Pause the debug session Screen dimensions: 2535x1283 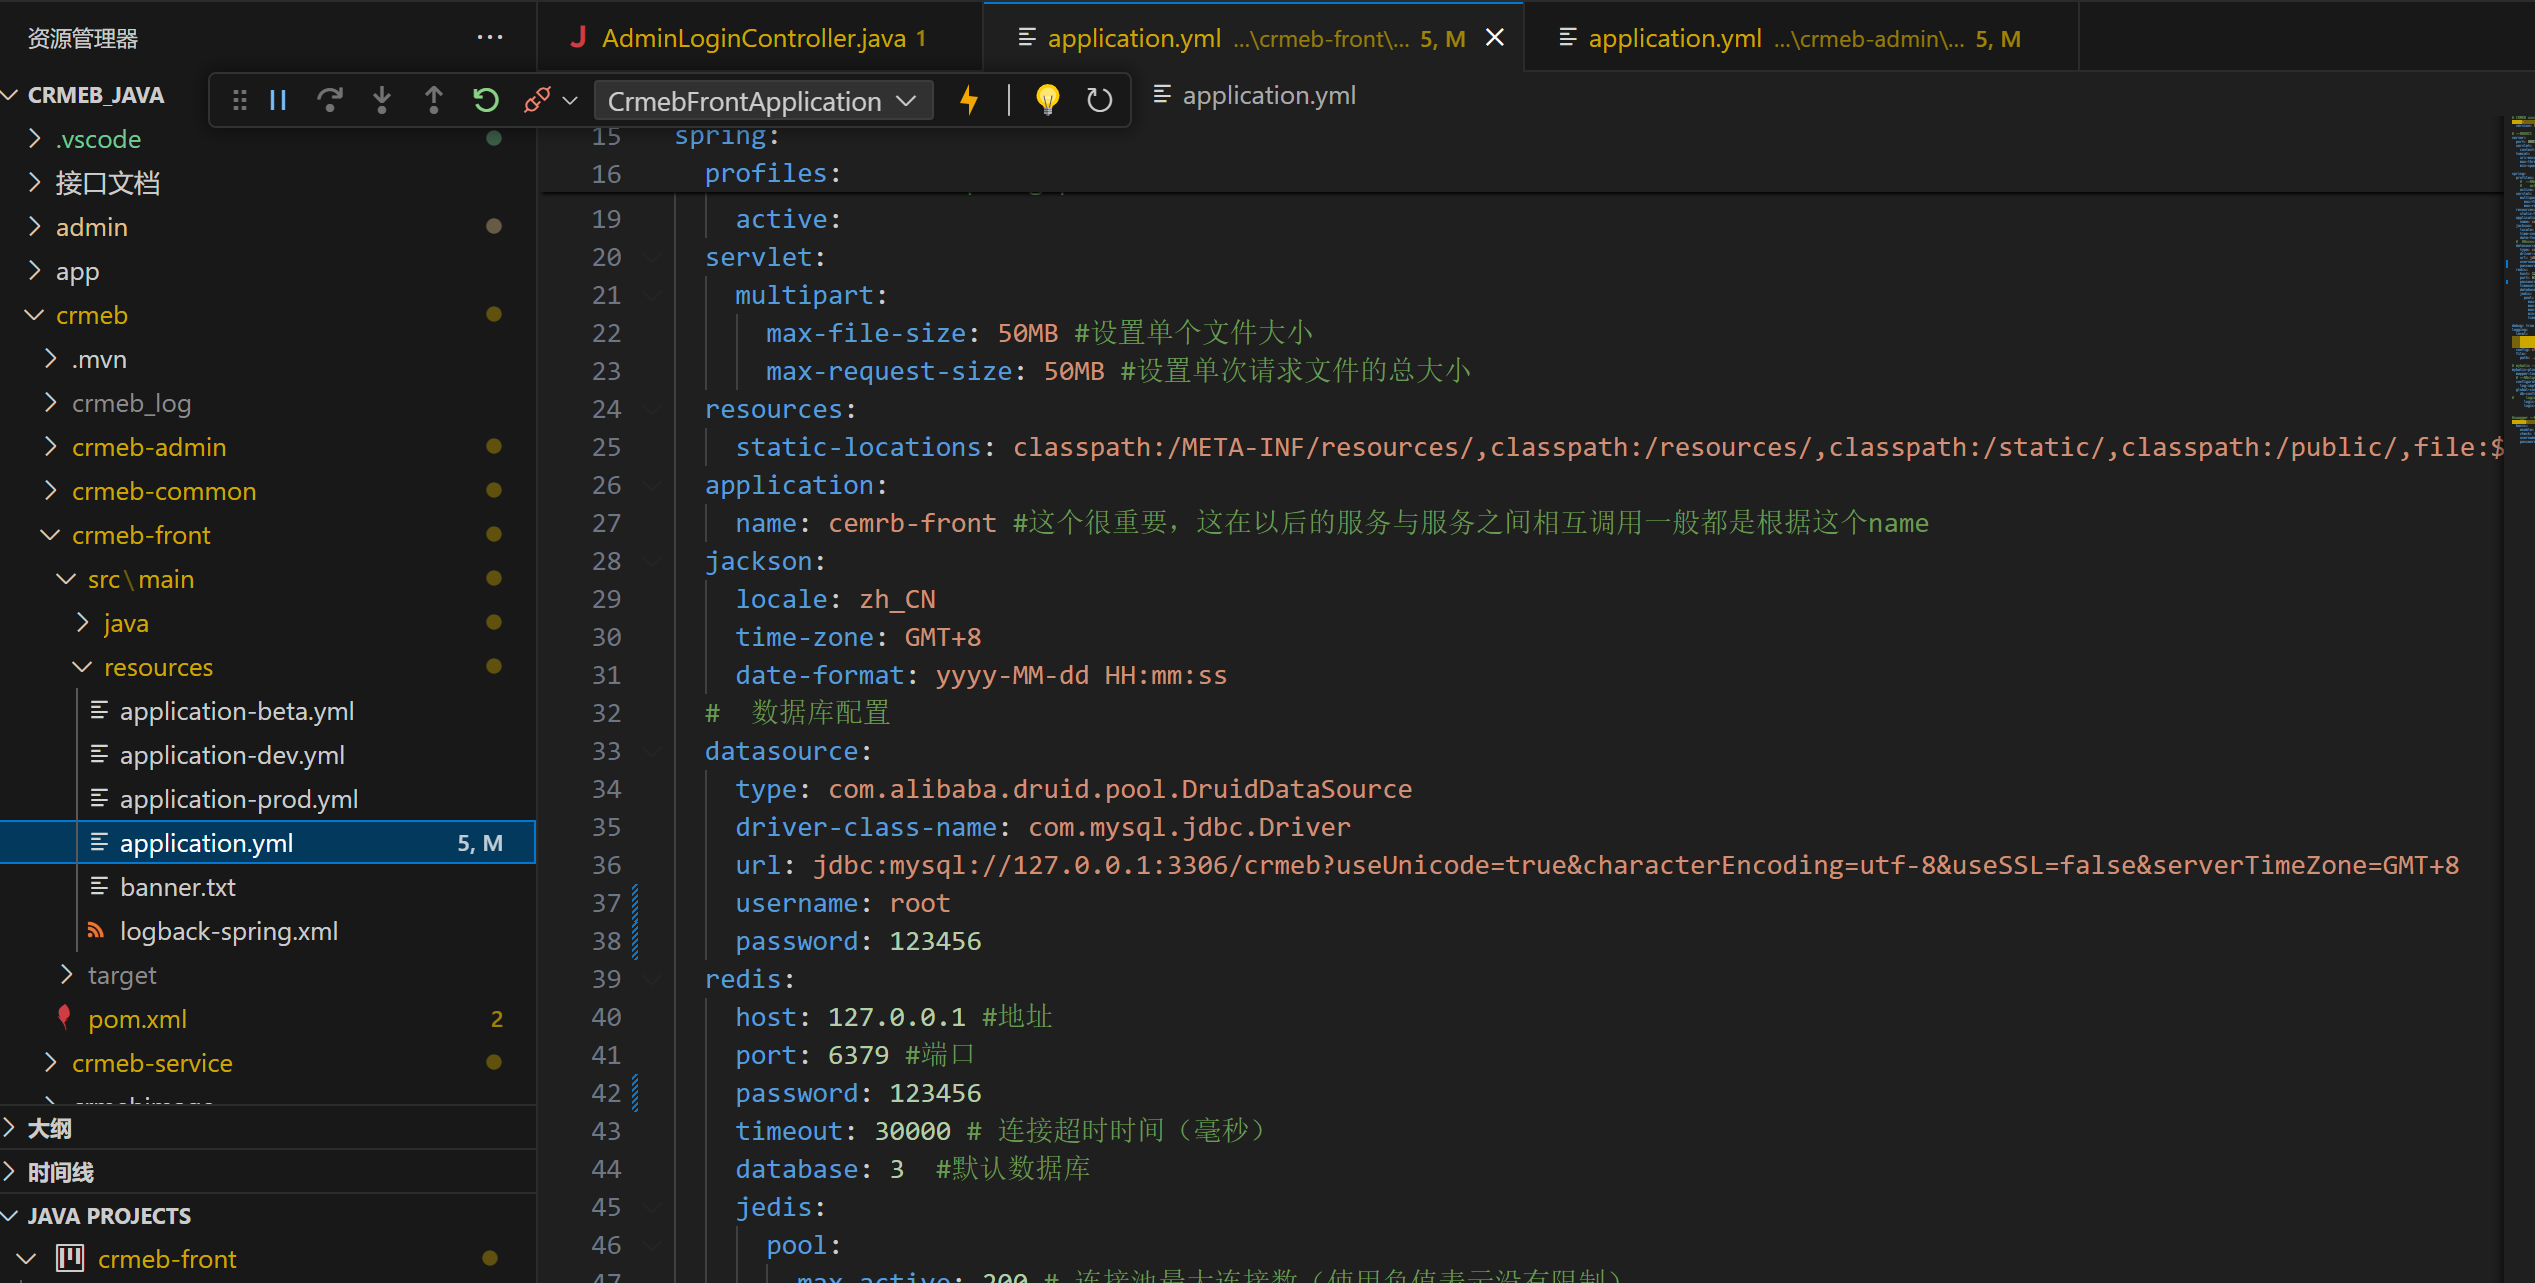[x=278, y=100]
